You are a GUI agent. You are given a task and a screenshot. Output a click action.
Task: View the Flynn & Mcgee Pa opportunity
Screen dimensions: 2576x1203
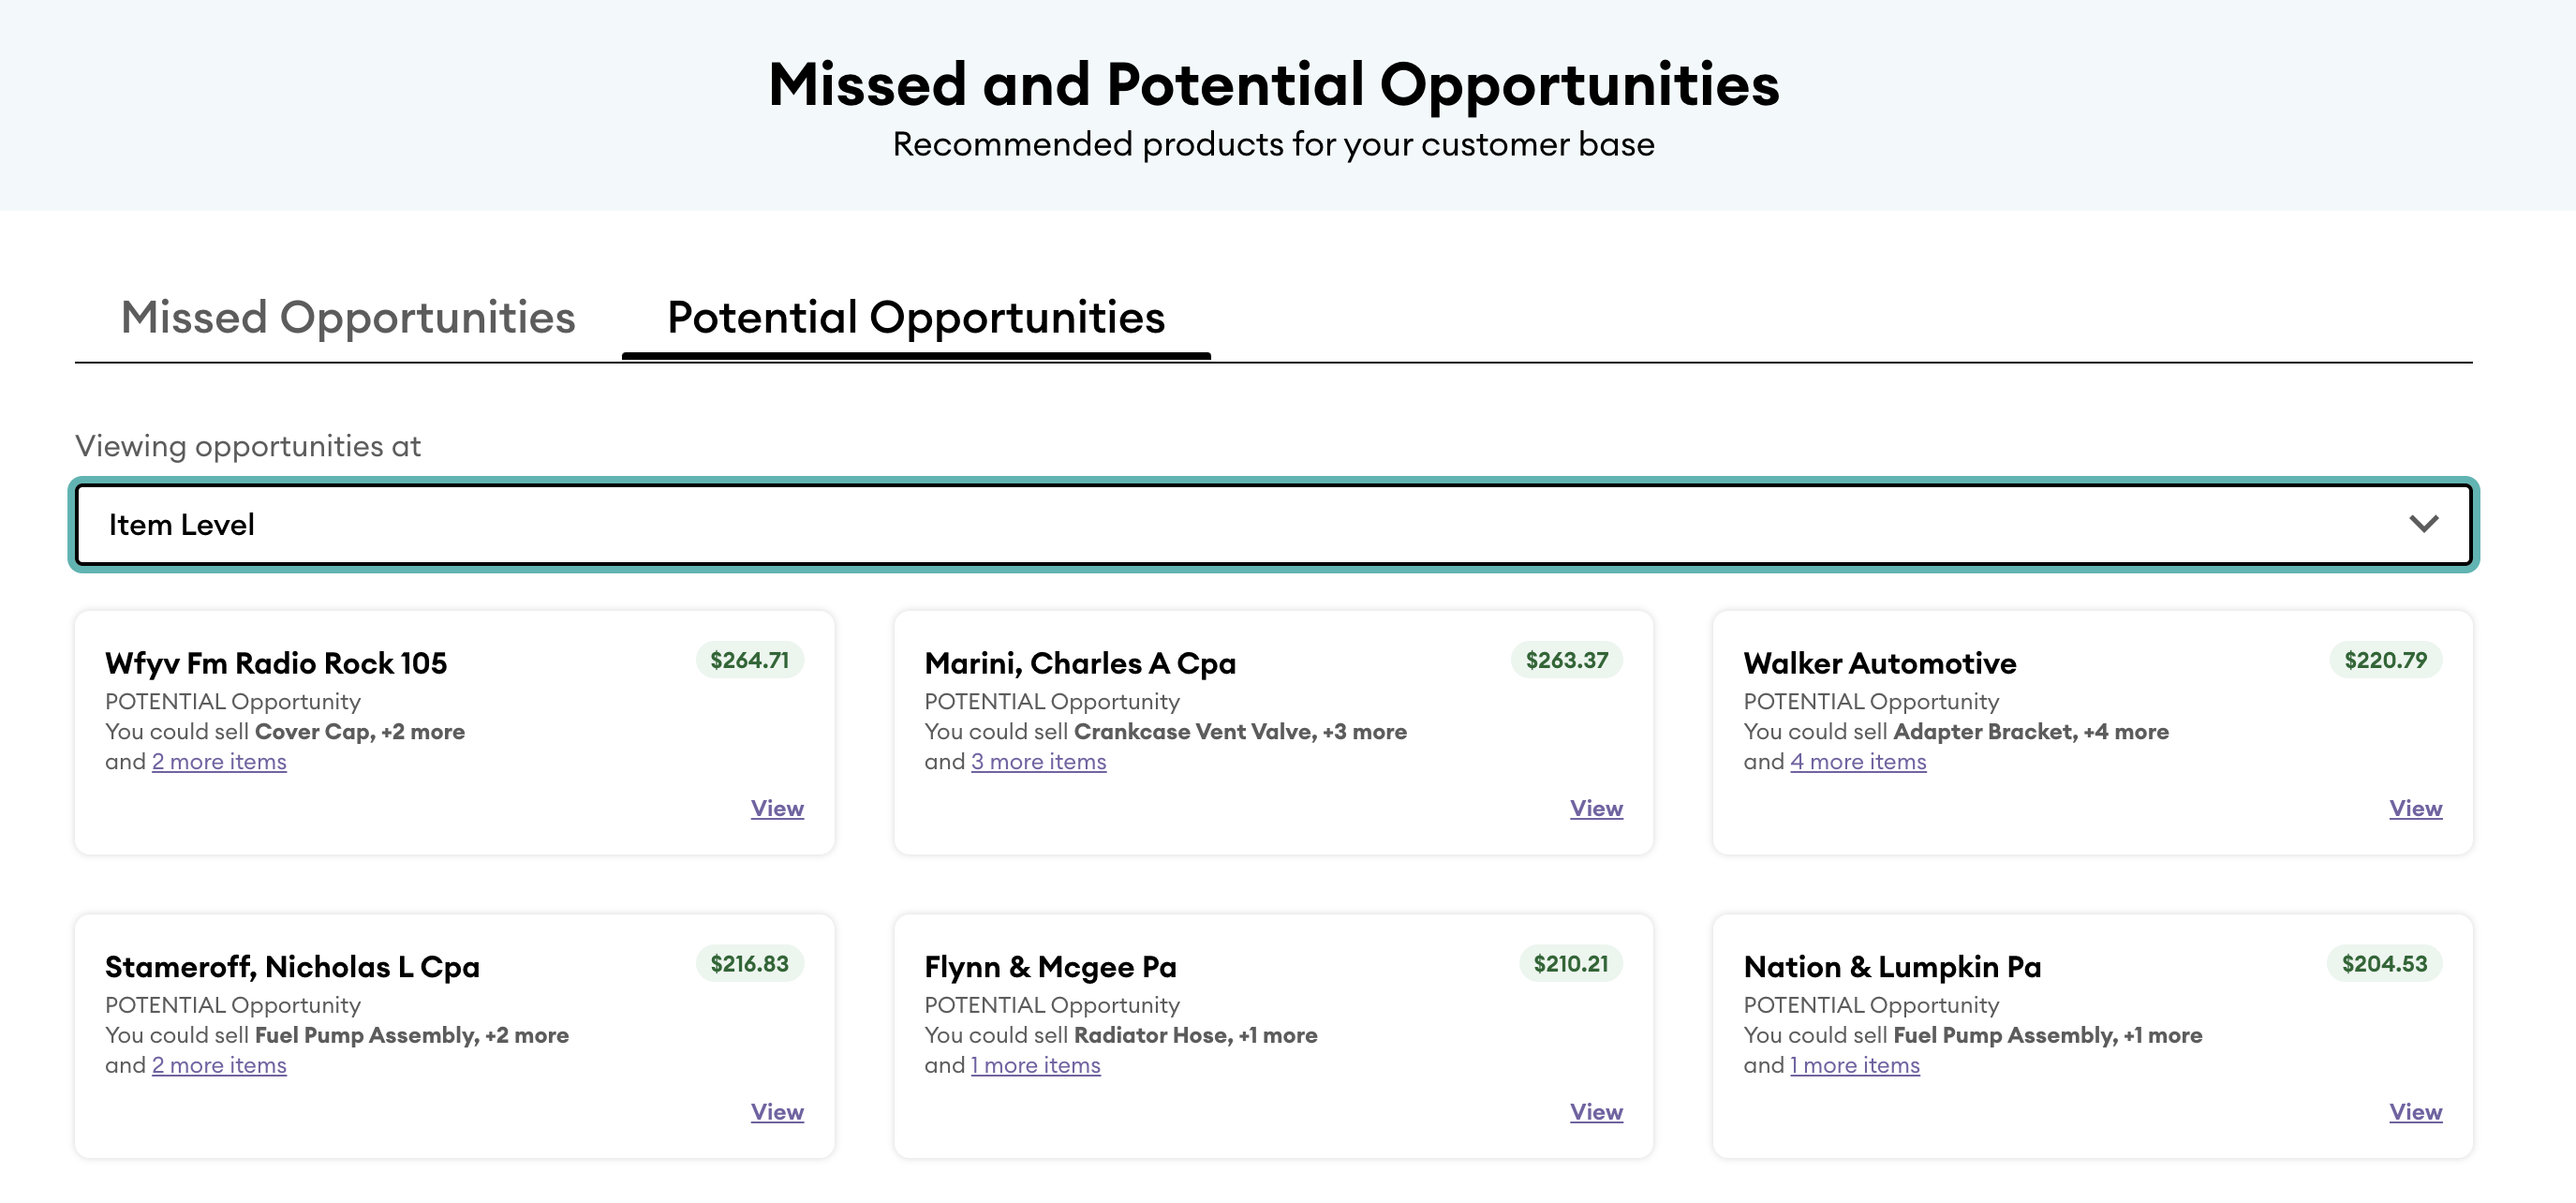pos(1596,1112)
